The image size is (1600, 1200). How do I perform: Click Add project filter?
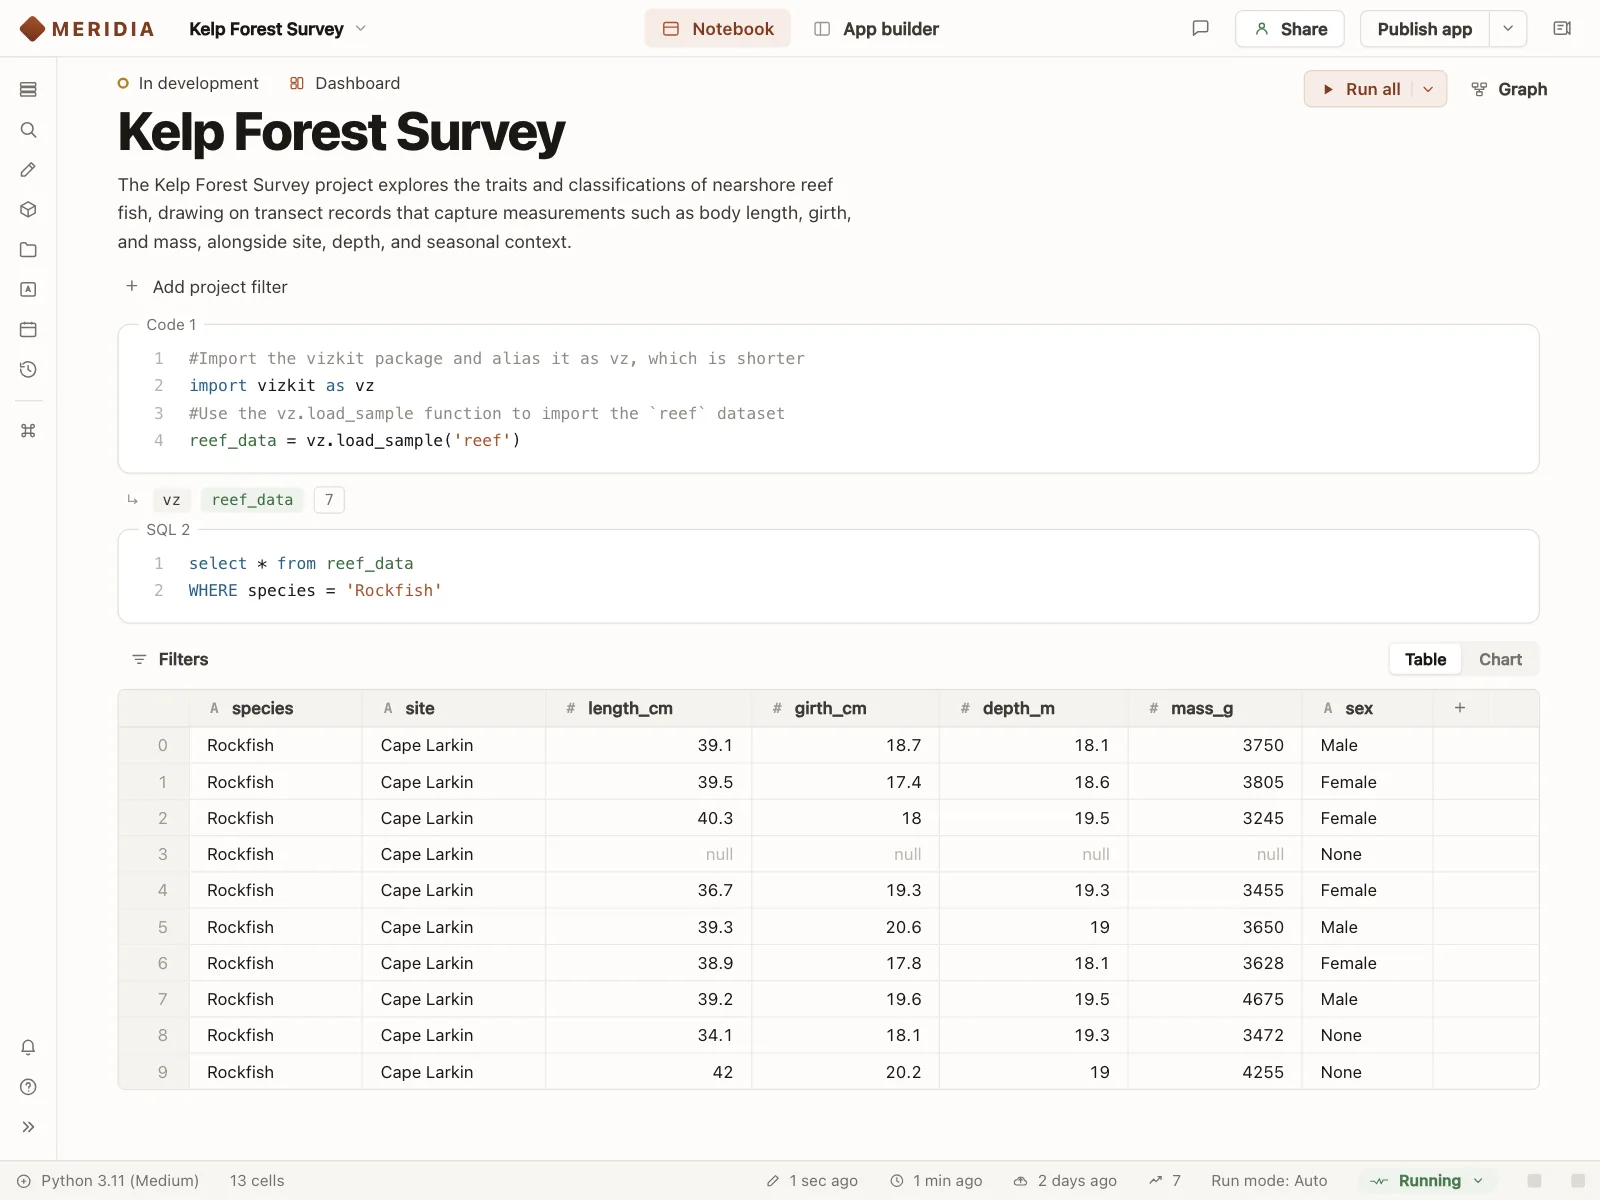(206, 287)
